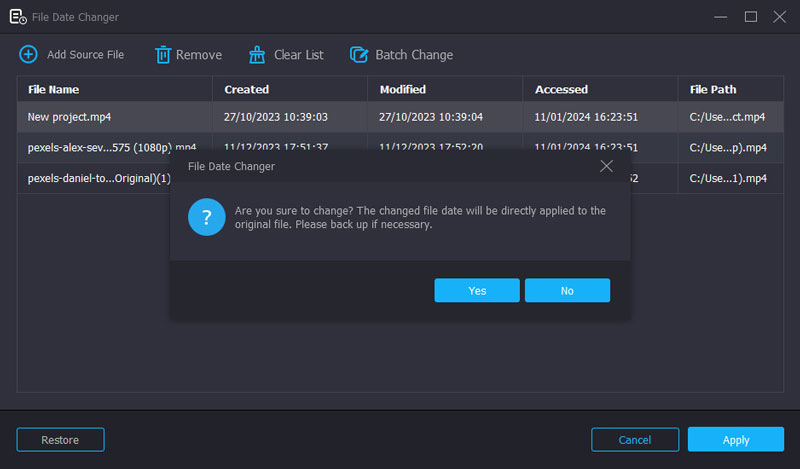The image size is (800, 469).
Task: Click the File Date Changer app logo
Action: coord(17,16)
